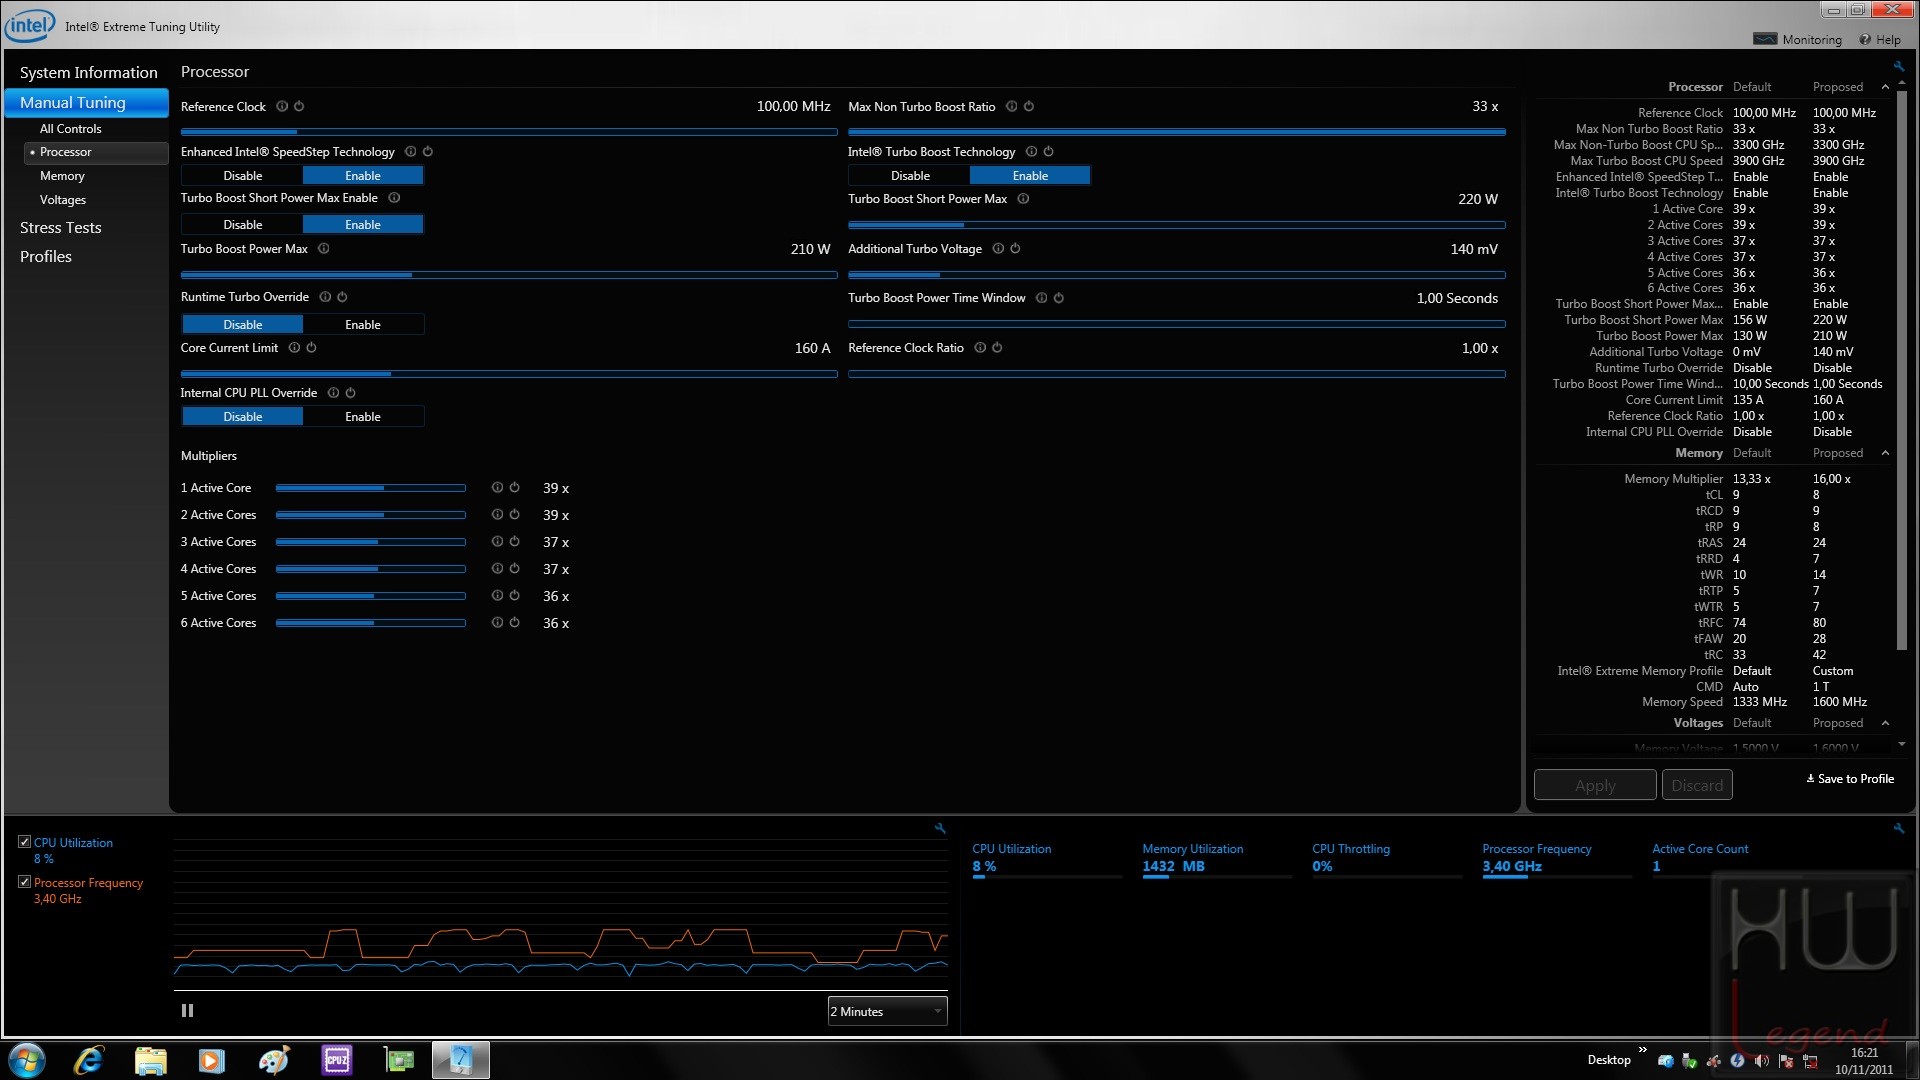Reset Reference Clock Ratio with its reset icon
Screen dimensions: 1920x1080
(997, 348)
